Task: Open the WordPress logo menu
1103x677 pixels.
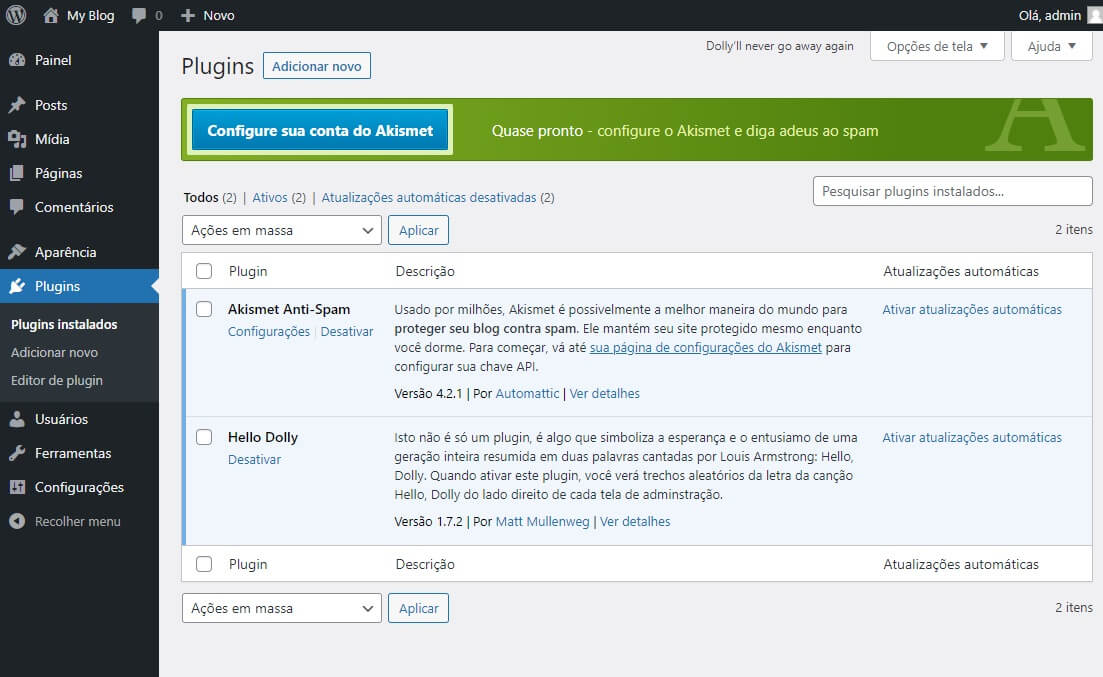Action: click(15, 15)
